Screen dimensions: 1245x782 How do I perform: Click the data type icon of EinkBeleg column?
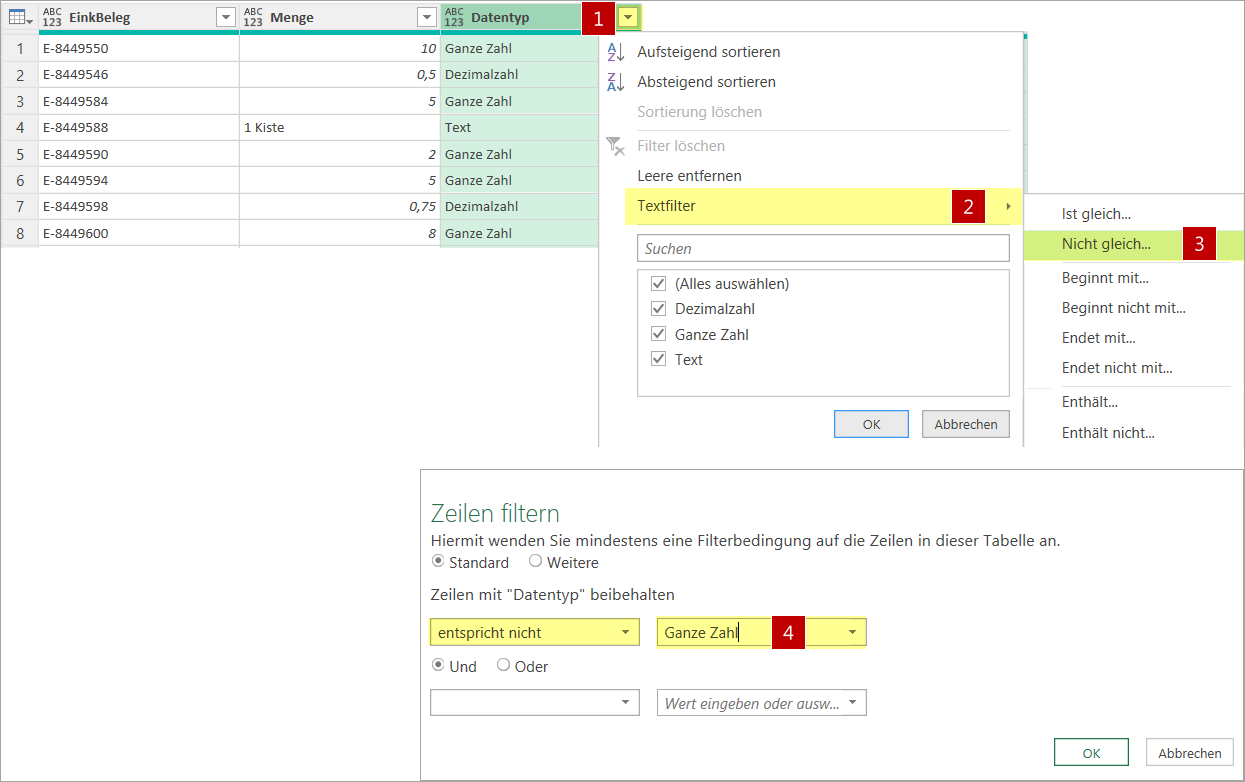pos(52,17)
